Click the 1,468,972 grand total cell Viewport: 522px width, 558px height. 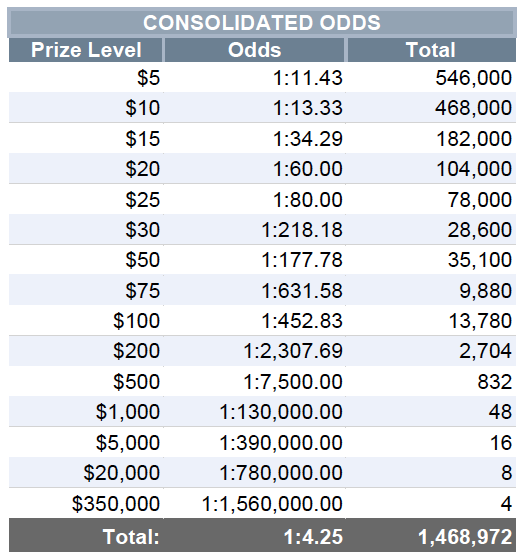point(431,536)
